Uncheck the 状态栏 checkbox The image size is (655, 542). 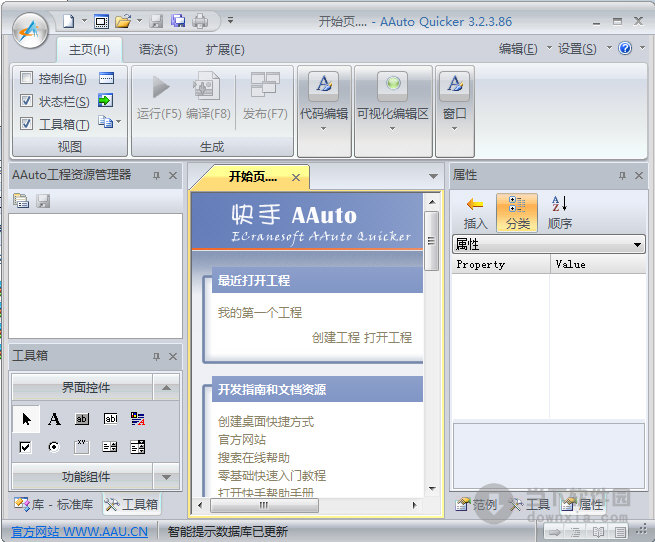point(26,100)
